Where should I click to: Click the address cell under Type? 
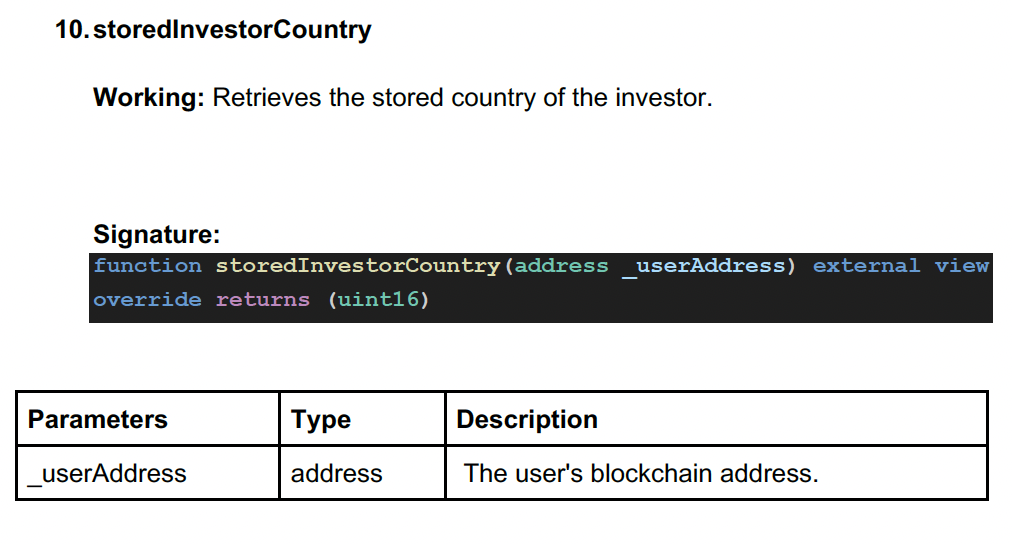336,473
